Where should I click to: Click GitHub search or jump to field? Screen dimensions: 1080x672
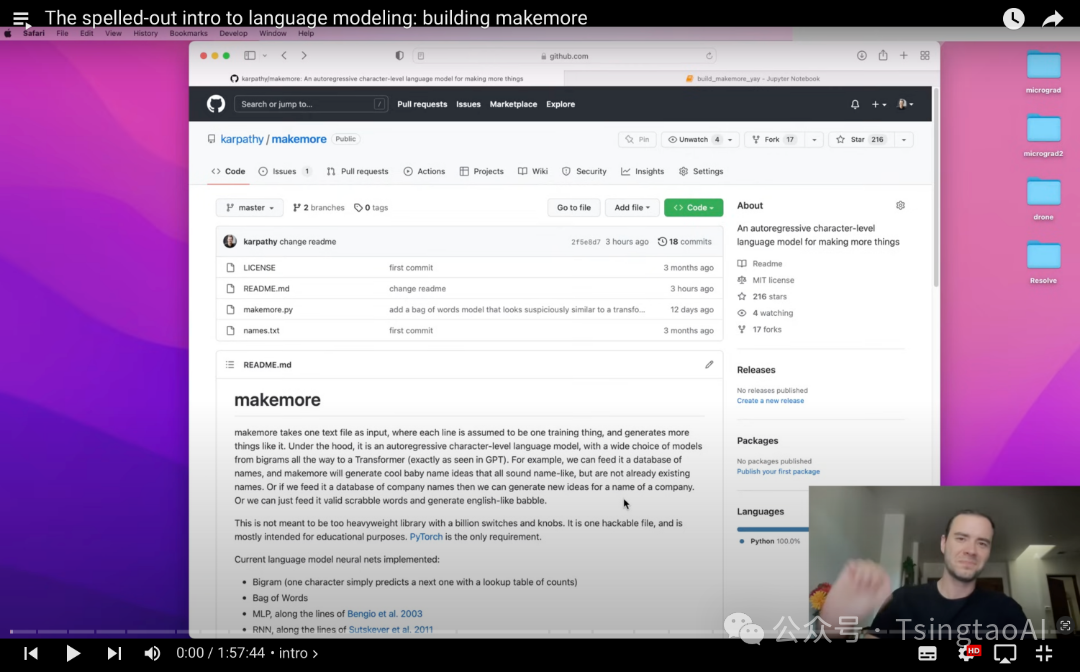point(311,104)
